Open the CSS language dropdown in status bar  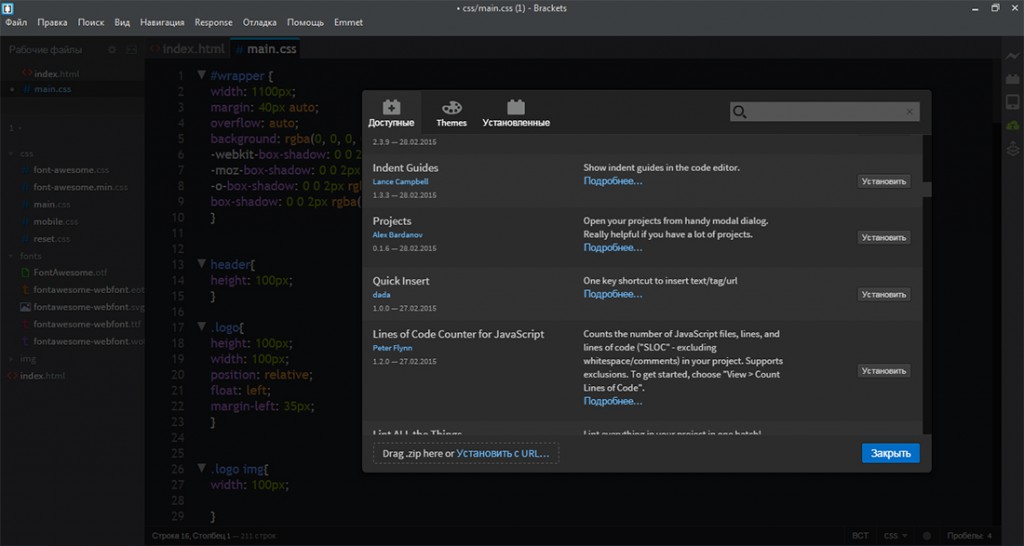click(895, 536)
